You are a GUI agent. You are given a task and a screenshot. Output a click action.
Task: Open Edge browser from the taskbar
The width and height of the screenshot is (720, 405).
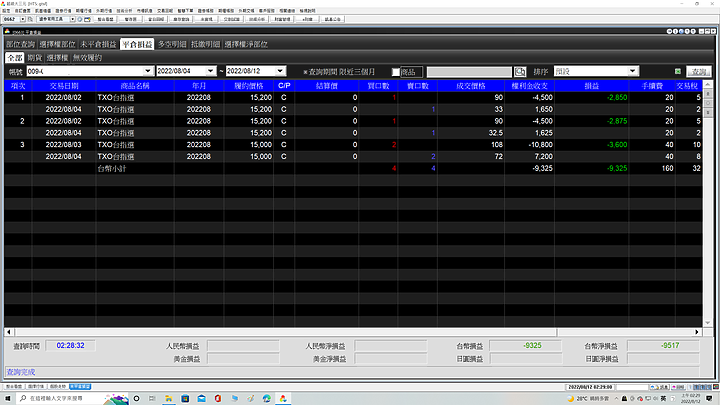[x=267, y=399]
